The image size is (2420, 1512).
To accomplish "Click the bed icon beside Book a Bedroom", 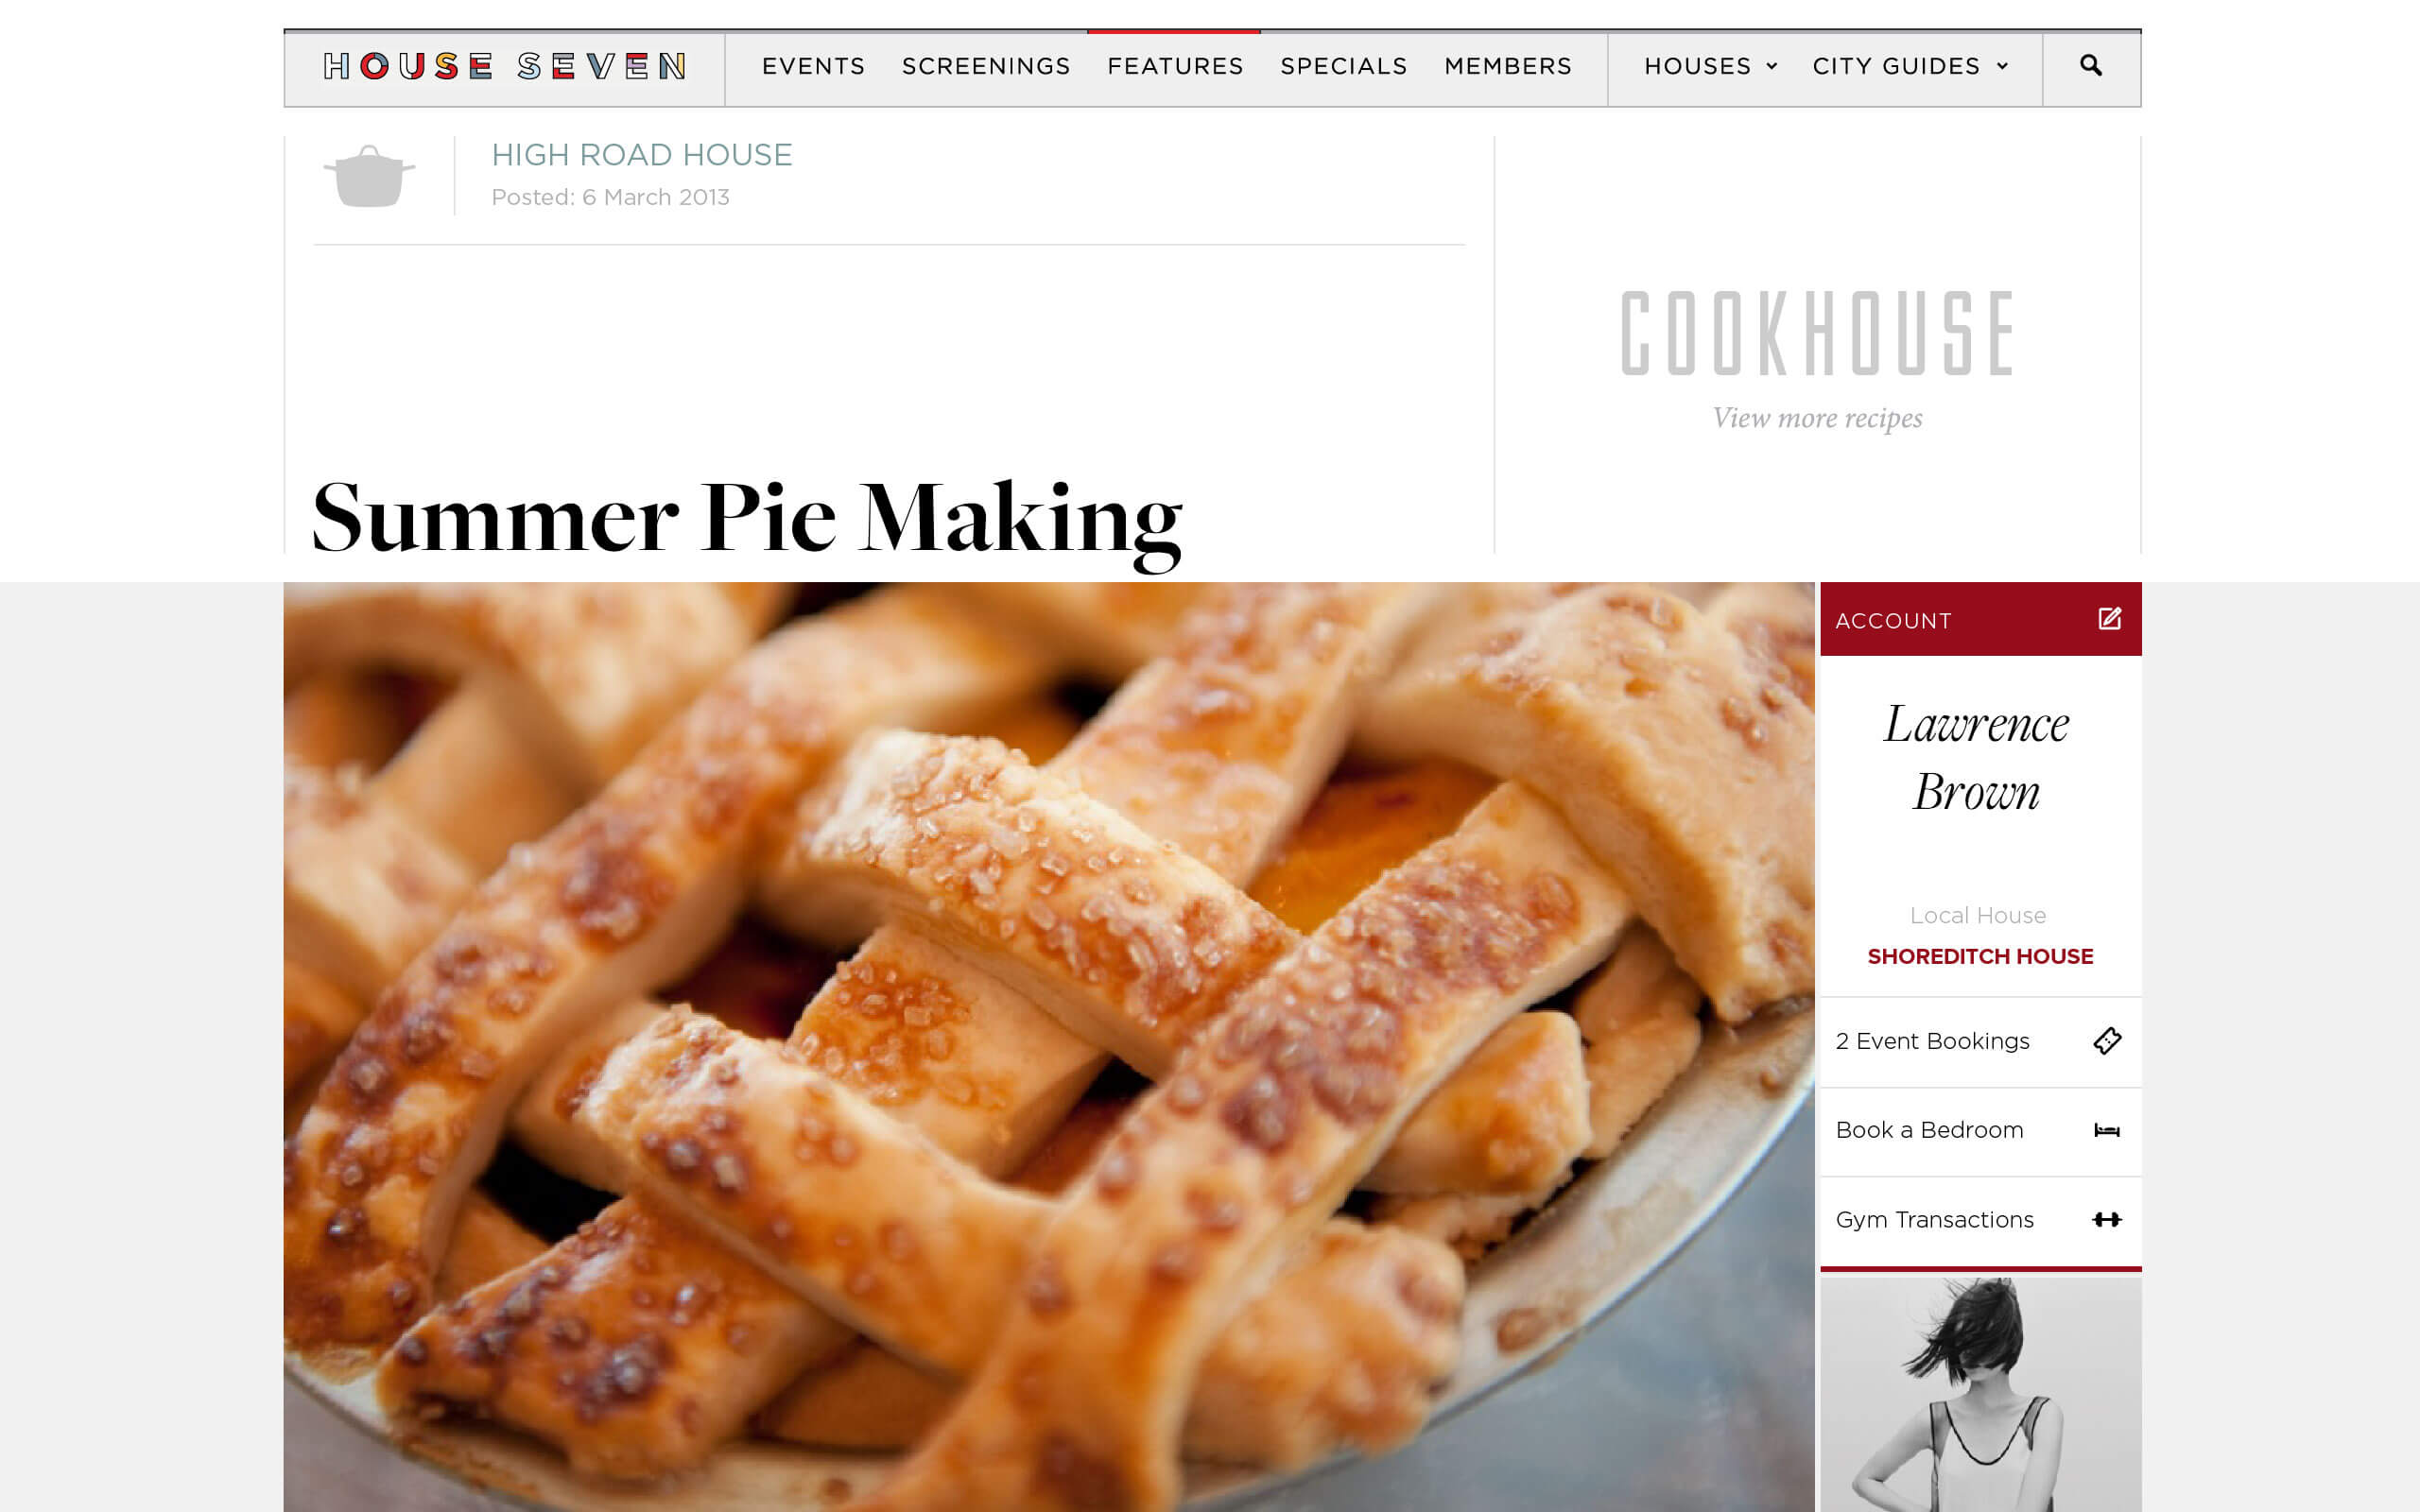I will (x=2107, y=1131).
